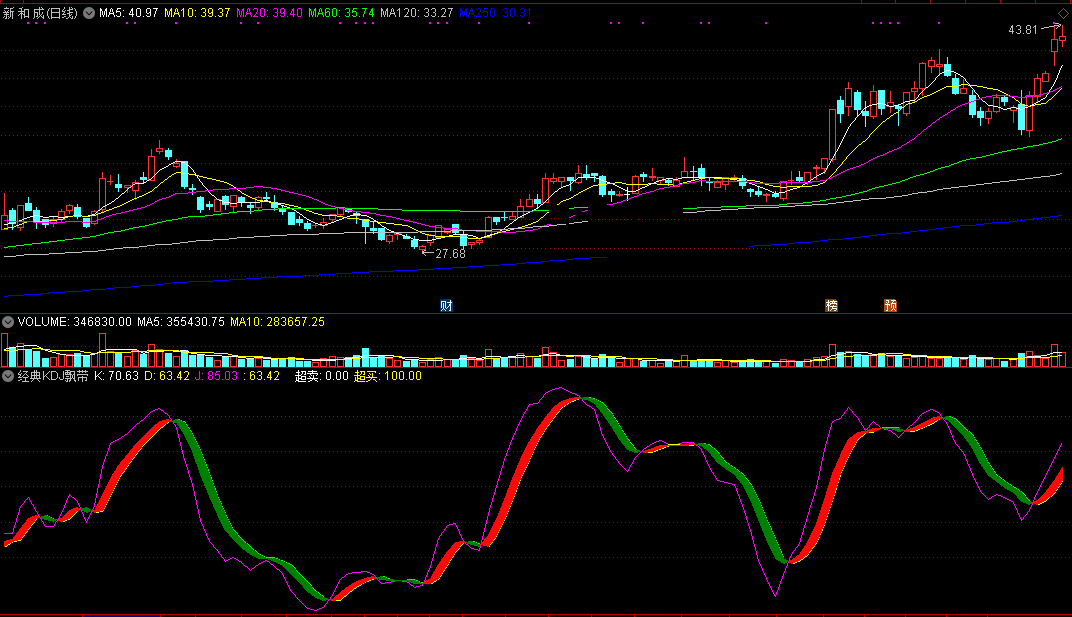
Task: Expand the VOLUME indicator dropdown arrow
Action: coord(8,321)
